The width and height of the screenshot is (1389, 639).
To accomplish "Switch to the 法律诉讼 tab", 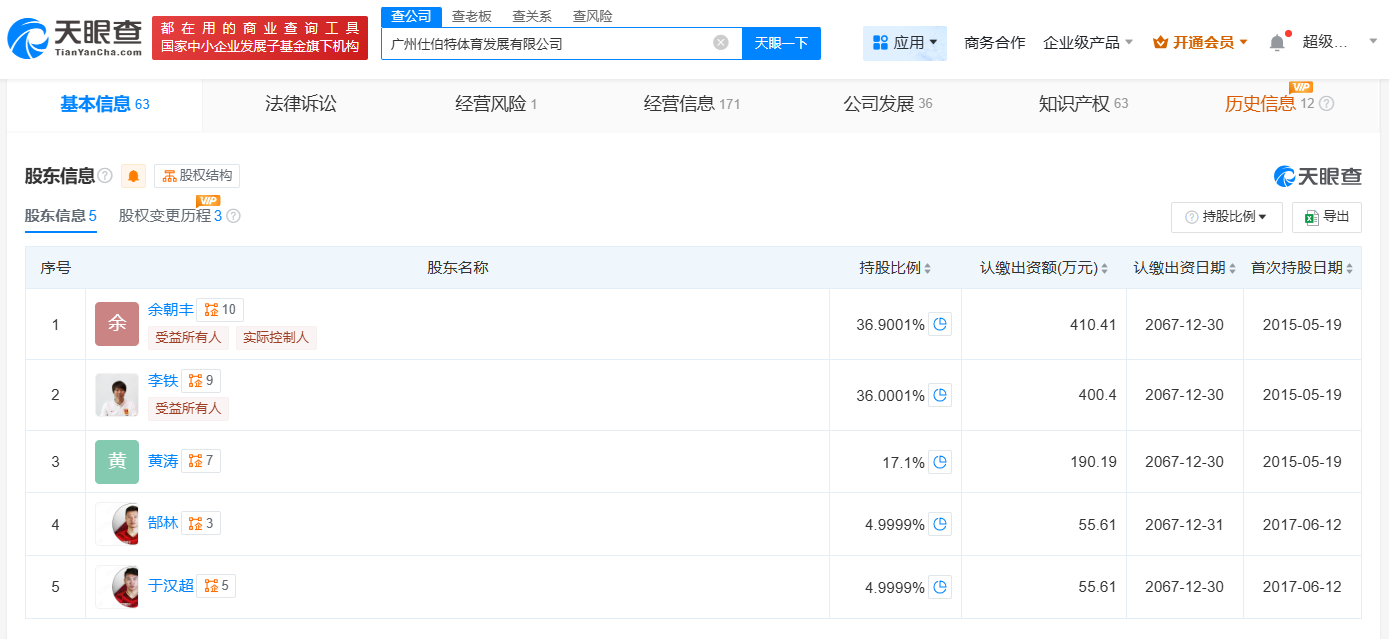I will [x=300, y=104].
